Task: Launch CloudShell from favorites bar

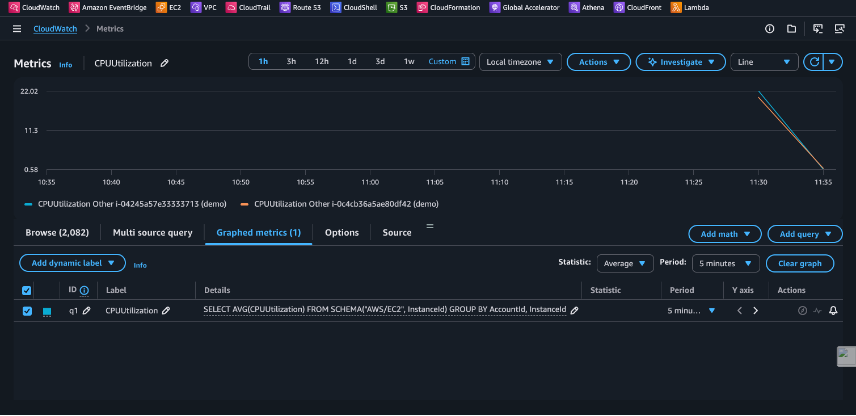Action: (x=354, y=8)
